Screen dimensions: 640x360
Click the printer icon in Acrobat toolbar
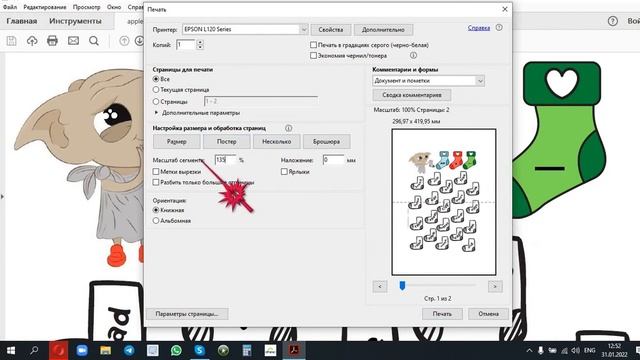tap(52, 41)
